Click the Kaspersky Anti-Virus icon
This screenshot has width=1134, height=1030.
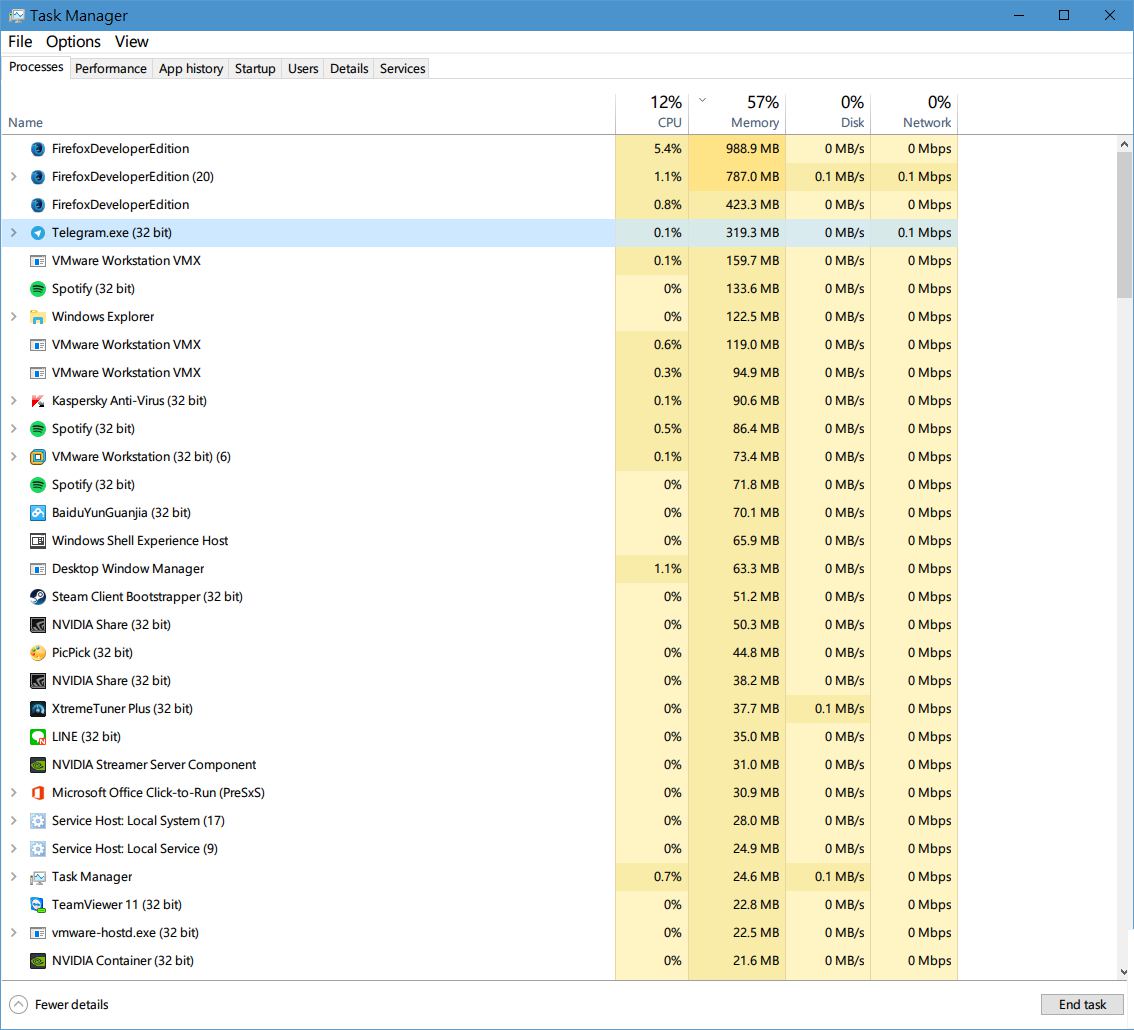tap(38, 401)
